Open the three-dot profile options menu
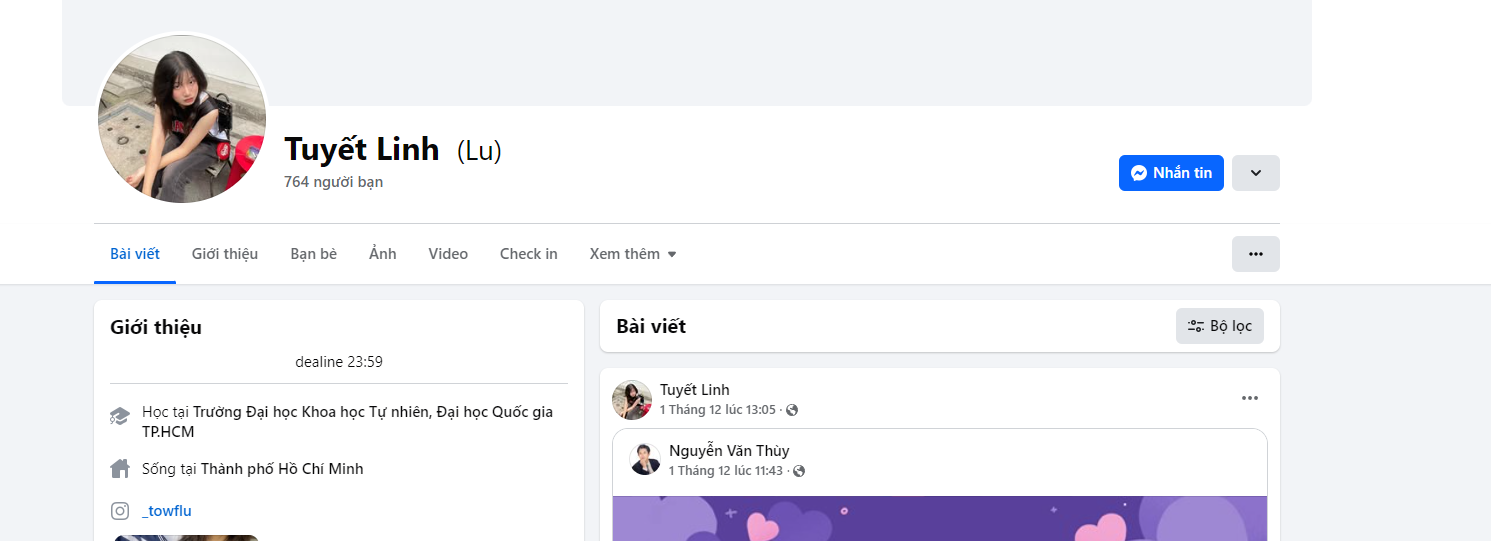The image size is (1491, 541). [1255, 254]
